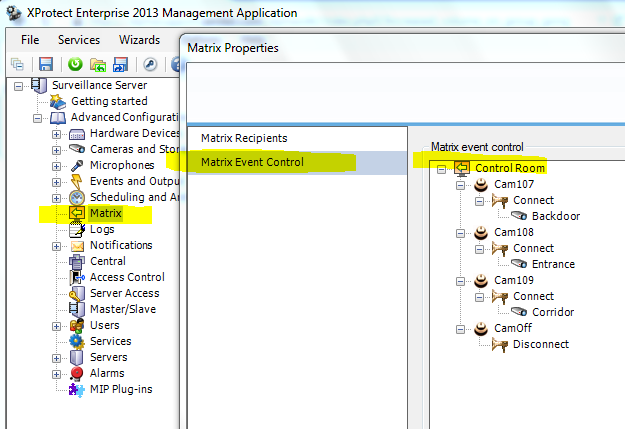Open the Wizards menu

139,40
